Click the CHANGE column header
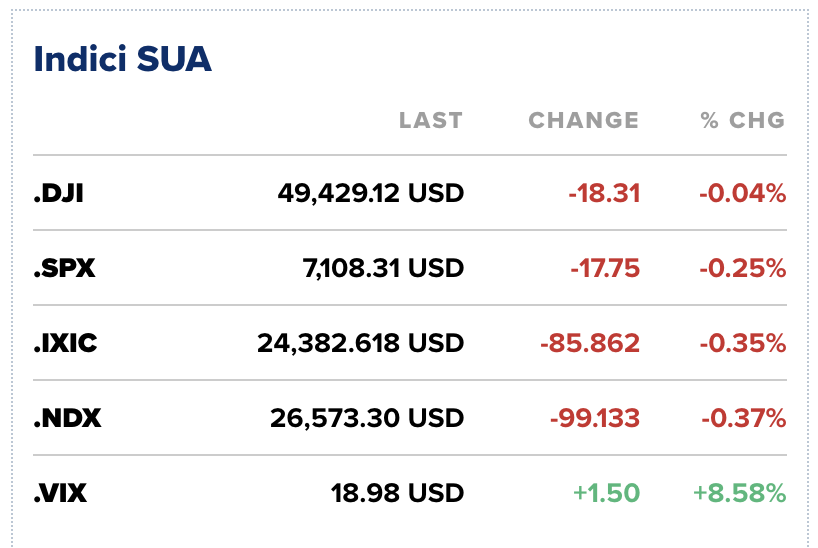This screenshot has width=818, height=548. (x=583, y=121)
